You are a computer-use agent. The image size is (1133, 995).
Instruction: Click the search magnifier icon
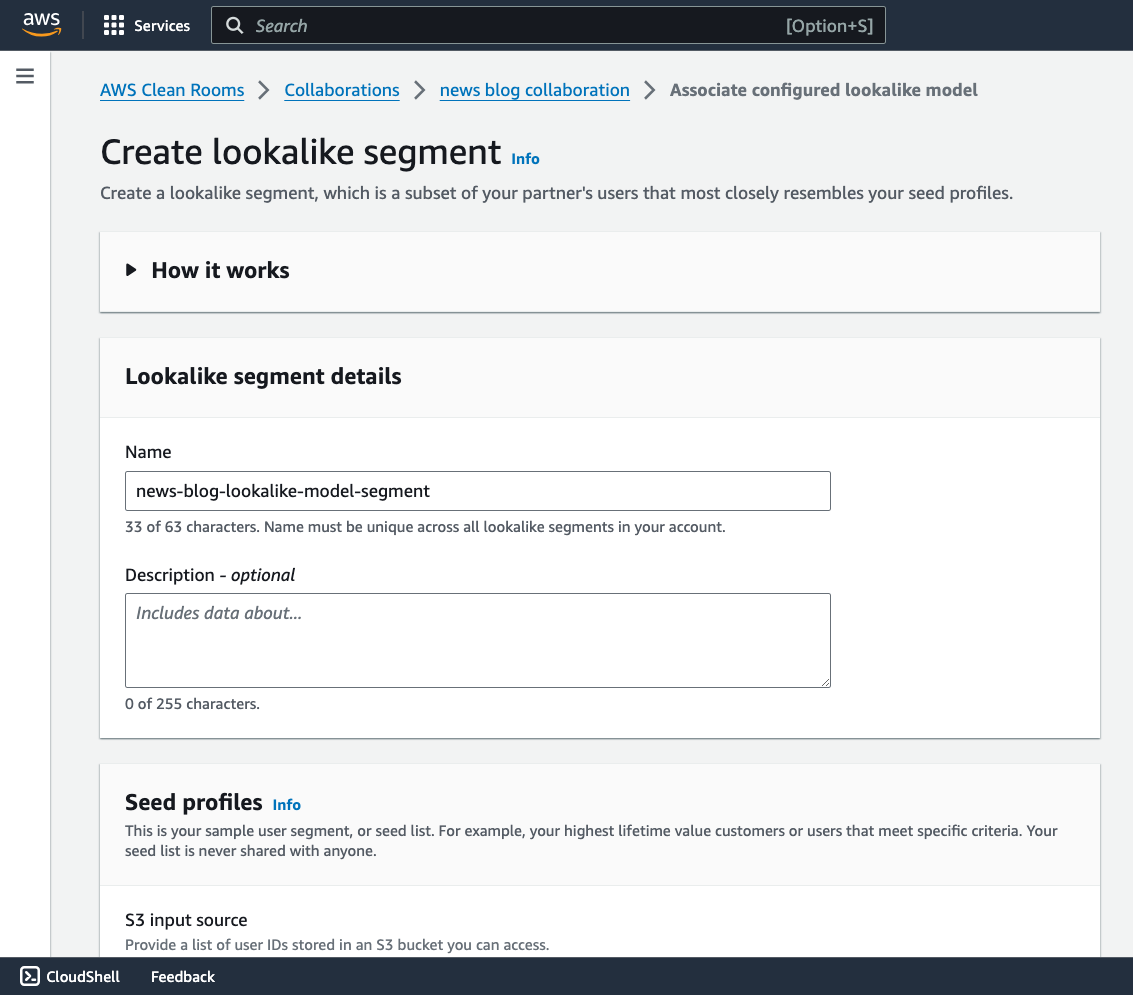point(235,26)
